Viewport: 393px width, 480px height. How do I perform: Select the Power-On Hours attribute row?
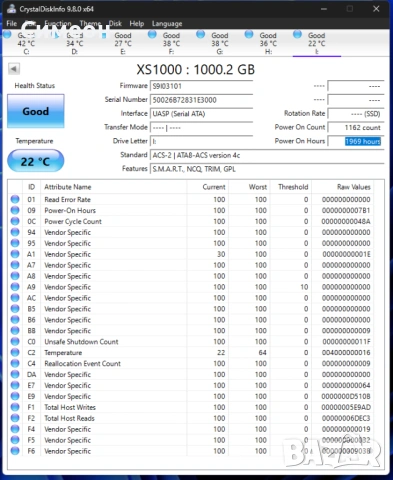(x=190, y=210)
